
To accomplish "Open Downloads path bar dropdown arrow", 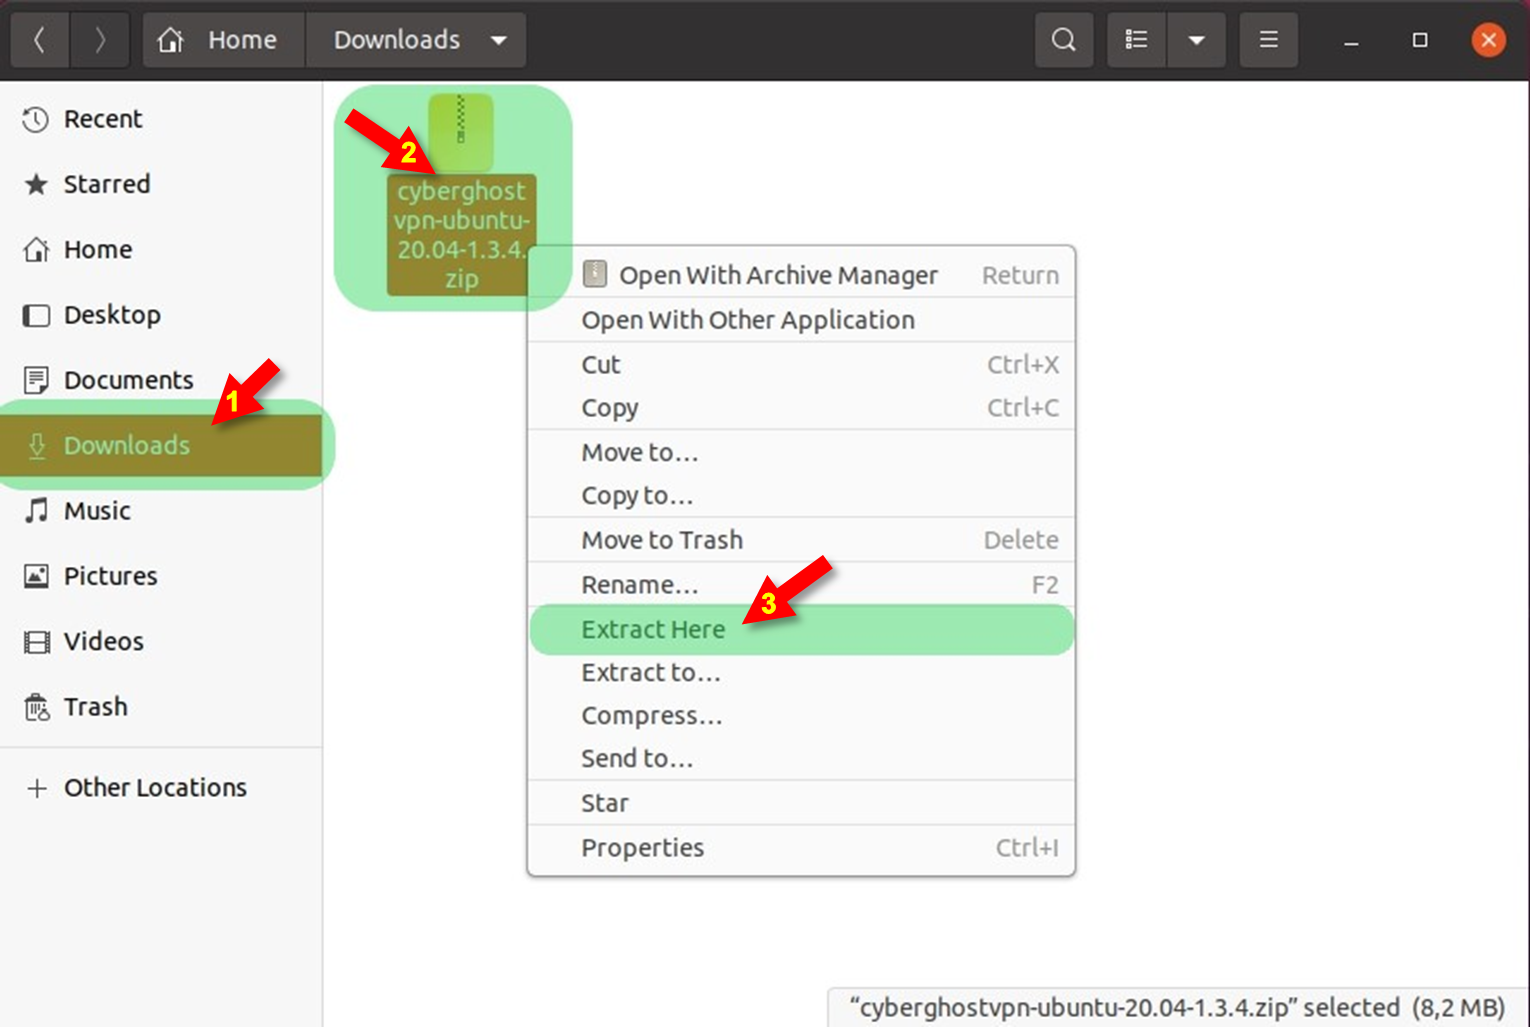I will tap(498, 41).
